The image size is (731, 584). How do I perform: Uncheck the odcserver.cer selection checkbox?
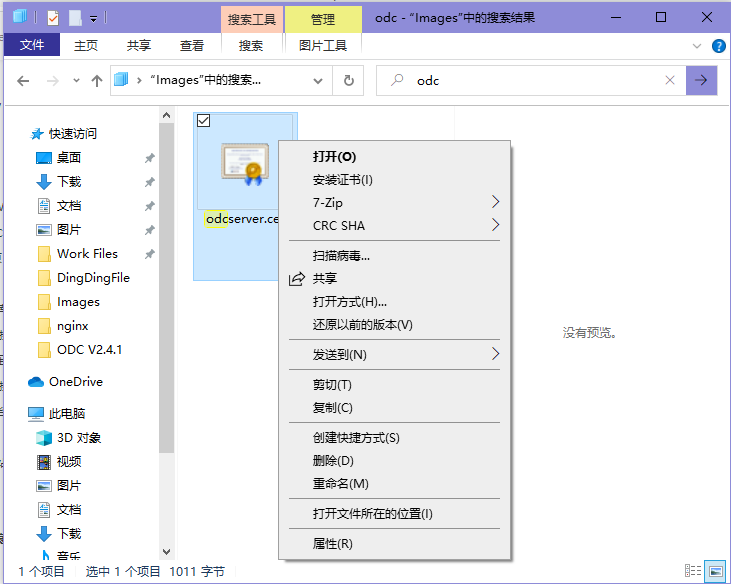tap(204, 121)
